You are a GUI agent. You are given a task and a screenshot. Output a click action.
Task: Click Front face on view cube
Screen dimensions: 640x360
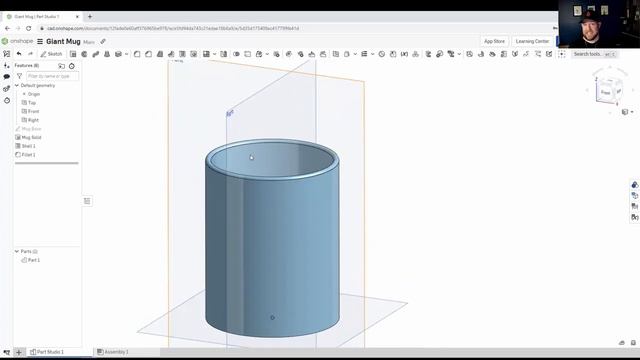click(x=605, y=92)
